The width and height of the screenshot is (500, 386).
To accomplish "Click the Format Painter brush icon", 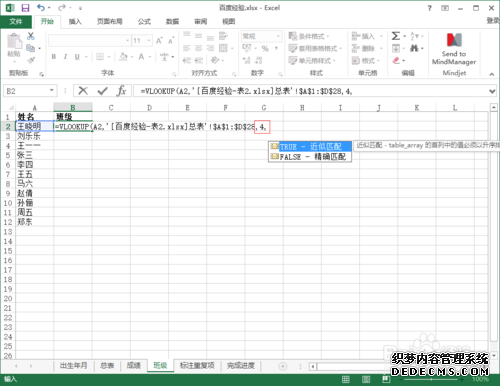I will click(31, 60).
